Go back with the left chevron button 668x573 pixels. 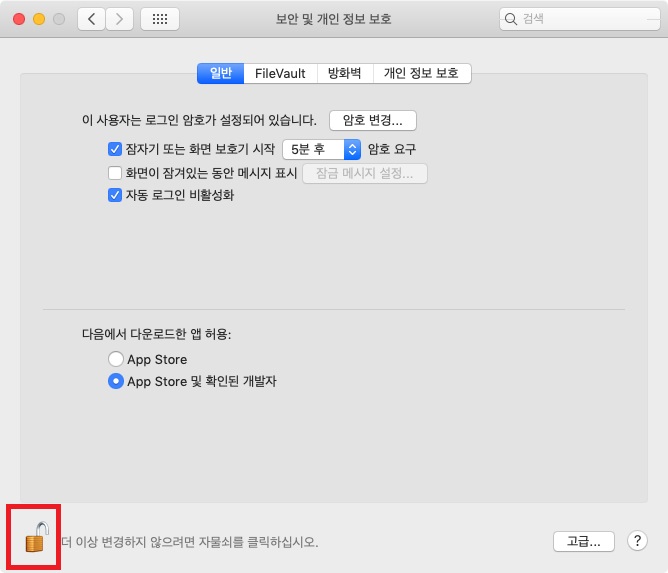[x=91, y=19]
